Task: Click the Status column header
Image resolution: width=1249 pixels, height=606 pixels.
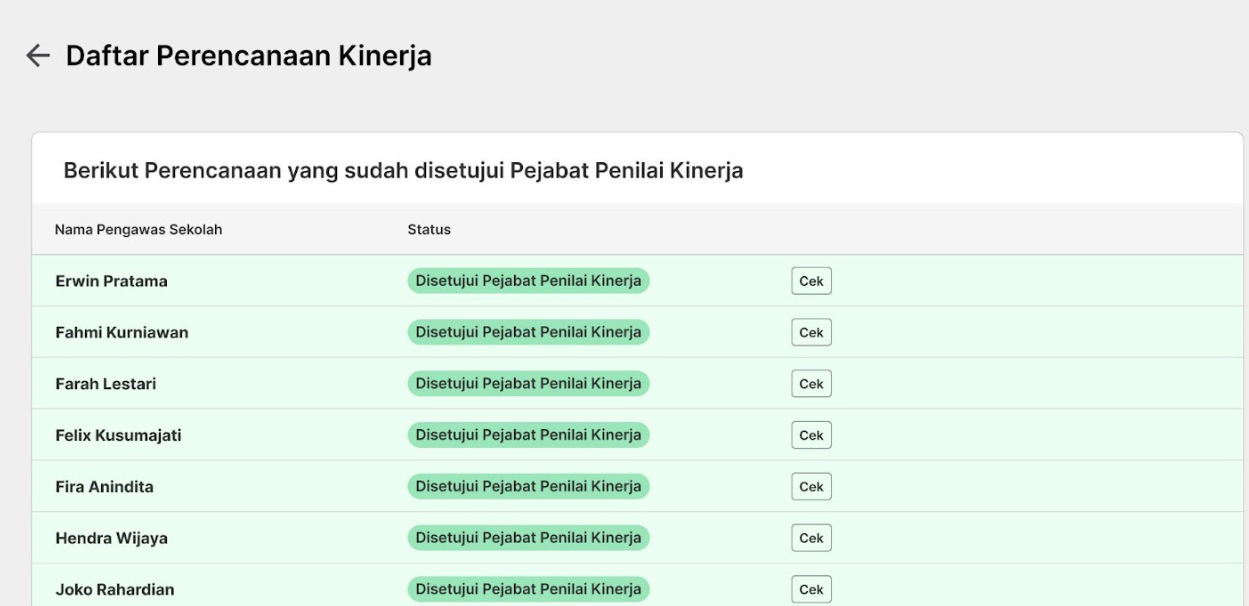Action: pyautogui.click(x=429, y=230)
